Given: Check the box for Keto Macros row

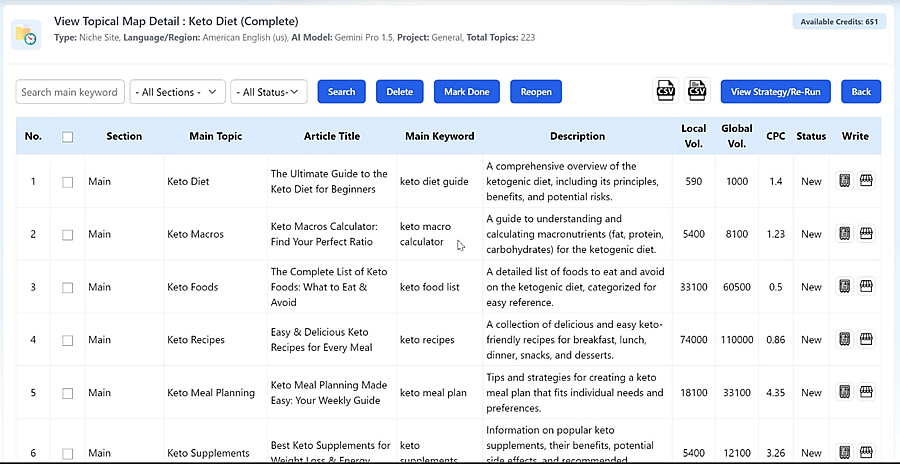Looking at the screenshot, I should pos(68,235).
